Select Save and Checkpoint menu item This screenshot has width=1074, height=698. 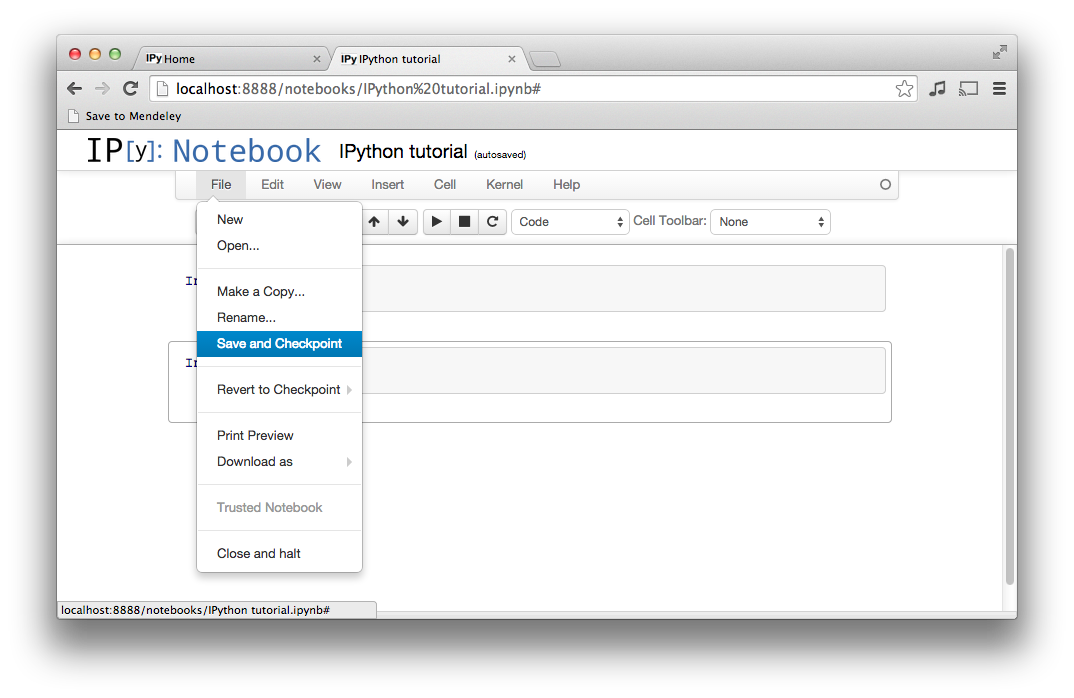coord(279,344)
